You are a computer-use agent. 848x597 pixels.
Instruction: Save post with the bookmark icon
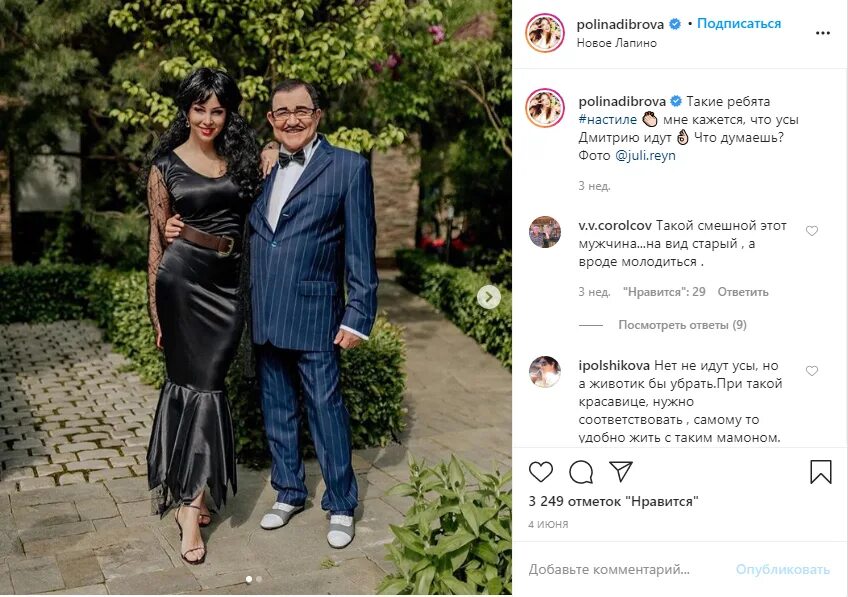(820, 472)
